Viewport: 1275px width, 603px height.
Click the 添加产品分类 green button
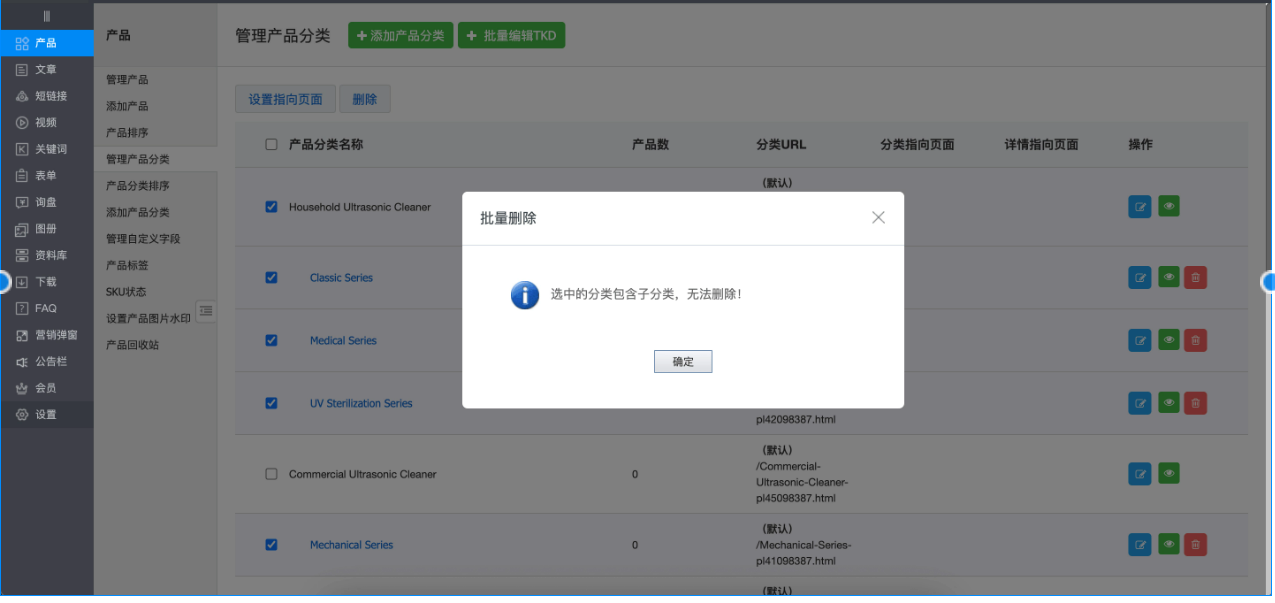(x=400, y=36)
